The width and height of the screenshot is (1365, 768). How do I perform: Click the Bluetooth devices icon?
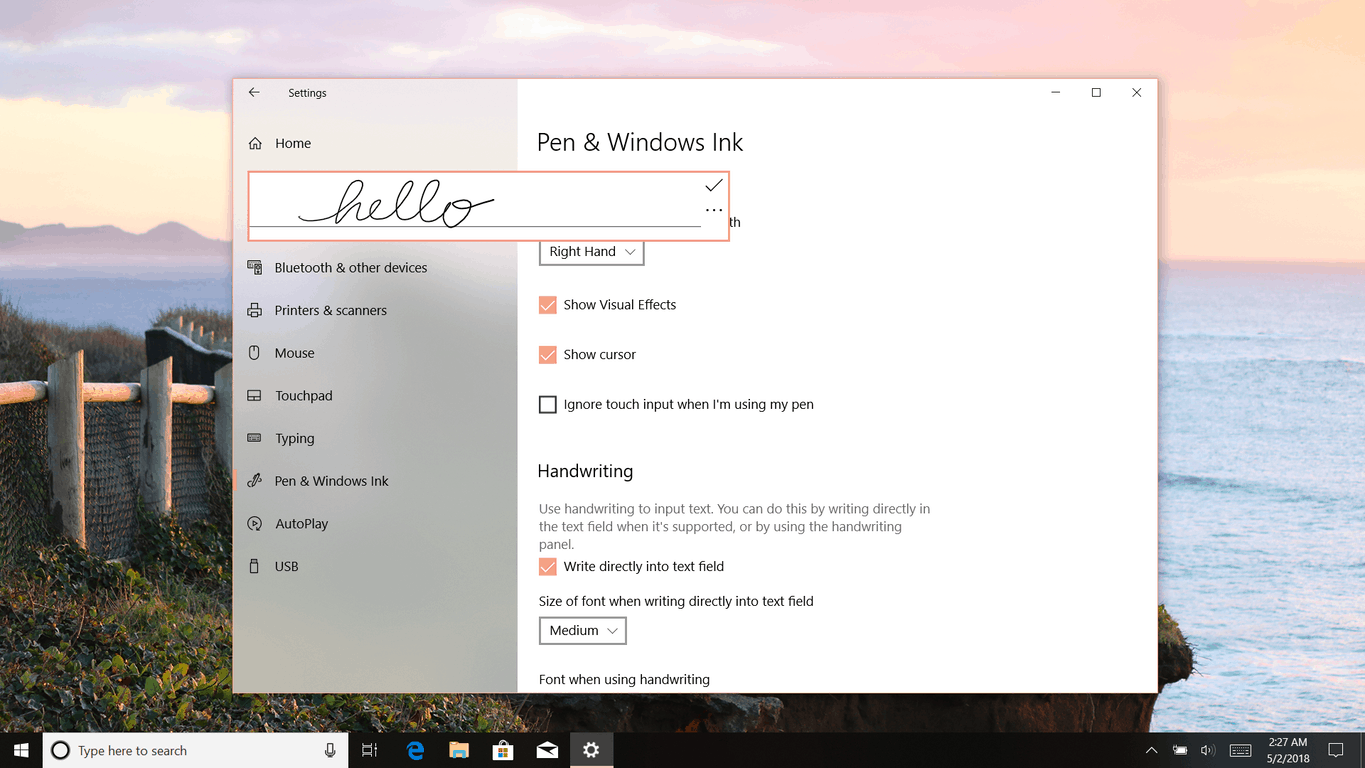(255, 268)
